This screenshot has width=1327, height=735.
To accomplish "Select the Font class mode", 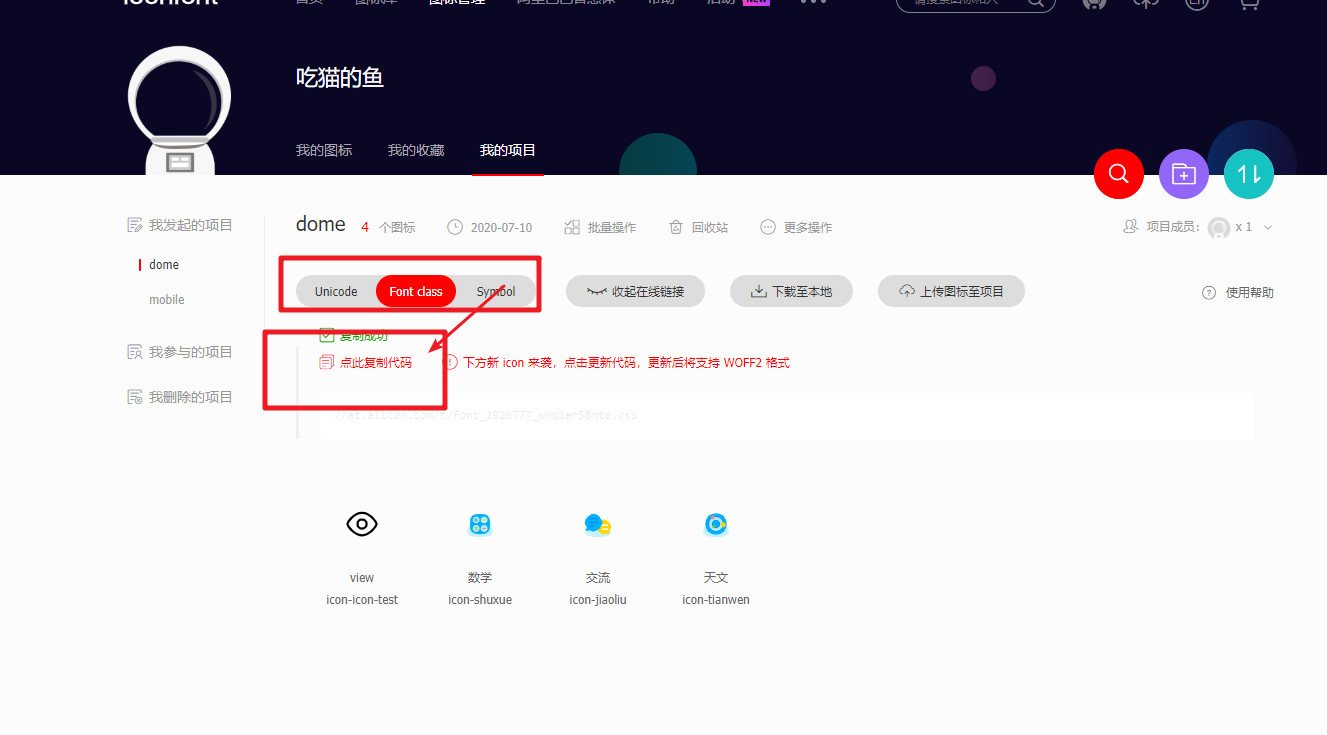I will [x=416, y=291].
